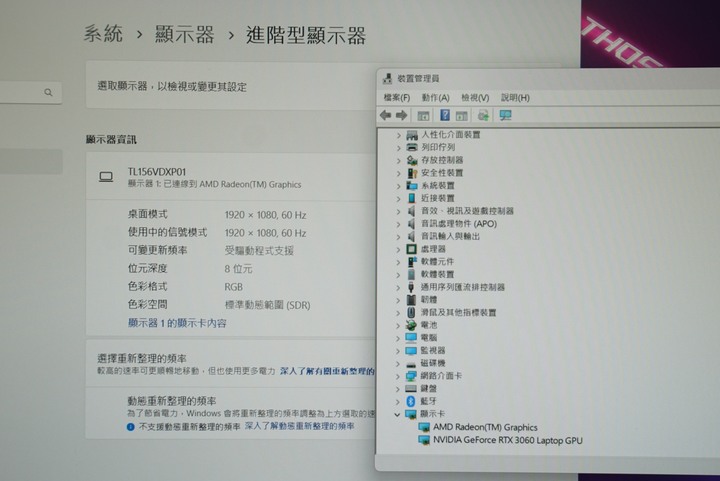Click the AMD Radeon(TM) Graphics adapter icon
Image resolution: width=720 pixels, height=481 pixels.
coord(424,427)
